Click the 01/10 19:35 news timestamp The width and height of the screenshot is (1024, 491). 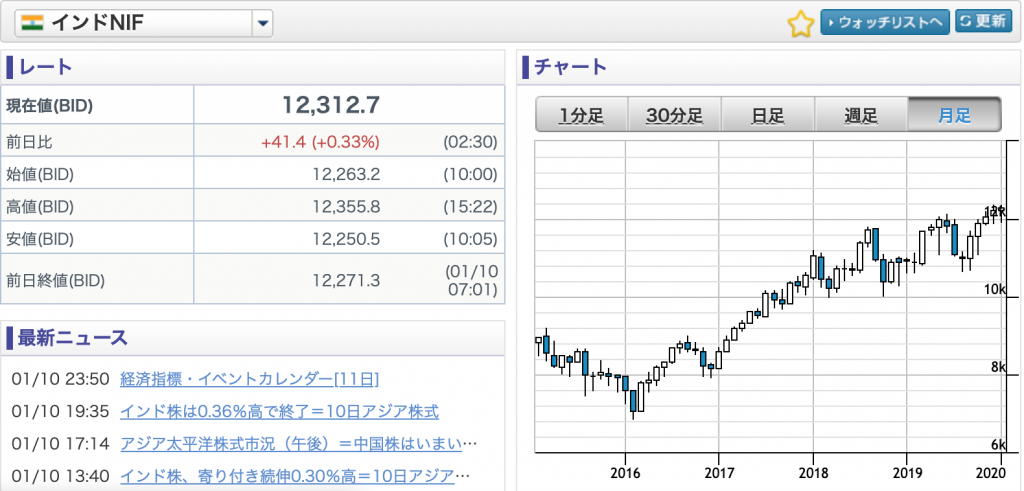click(60, 411)
